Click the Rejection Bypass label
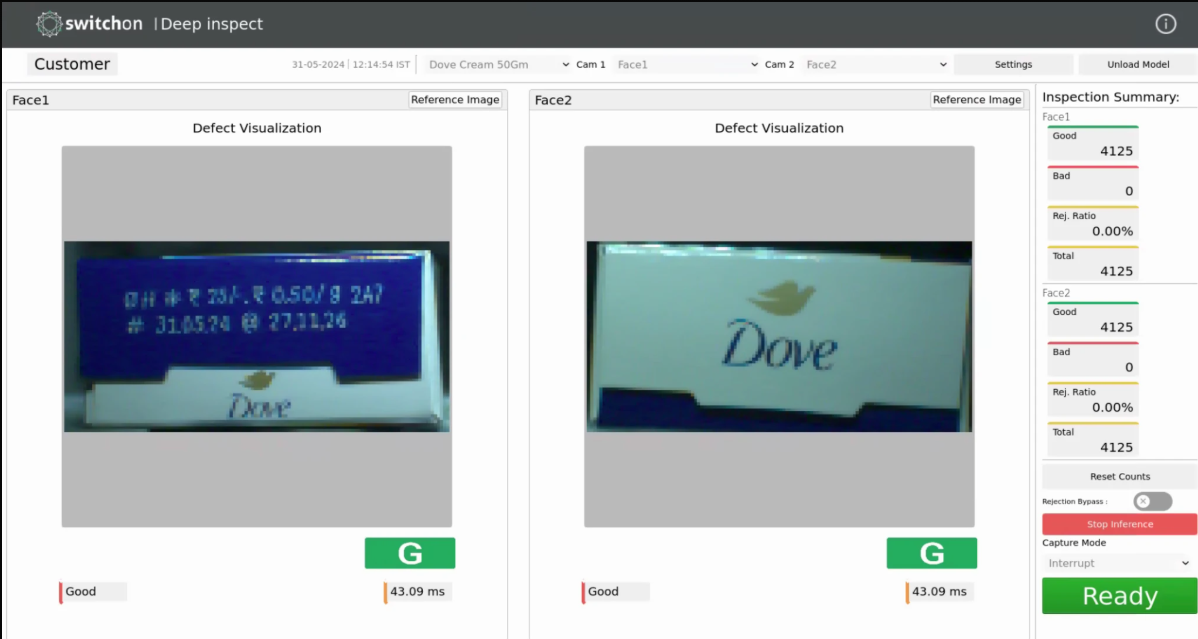The image size is (1198, 639). click(x=1074, y=501)
